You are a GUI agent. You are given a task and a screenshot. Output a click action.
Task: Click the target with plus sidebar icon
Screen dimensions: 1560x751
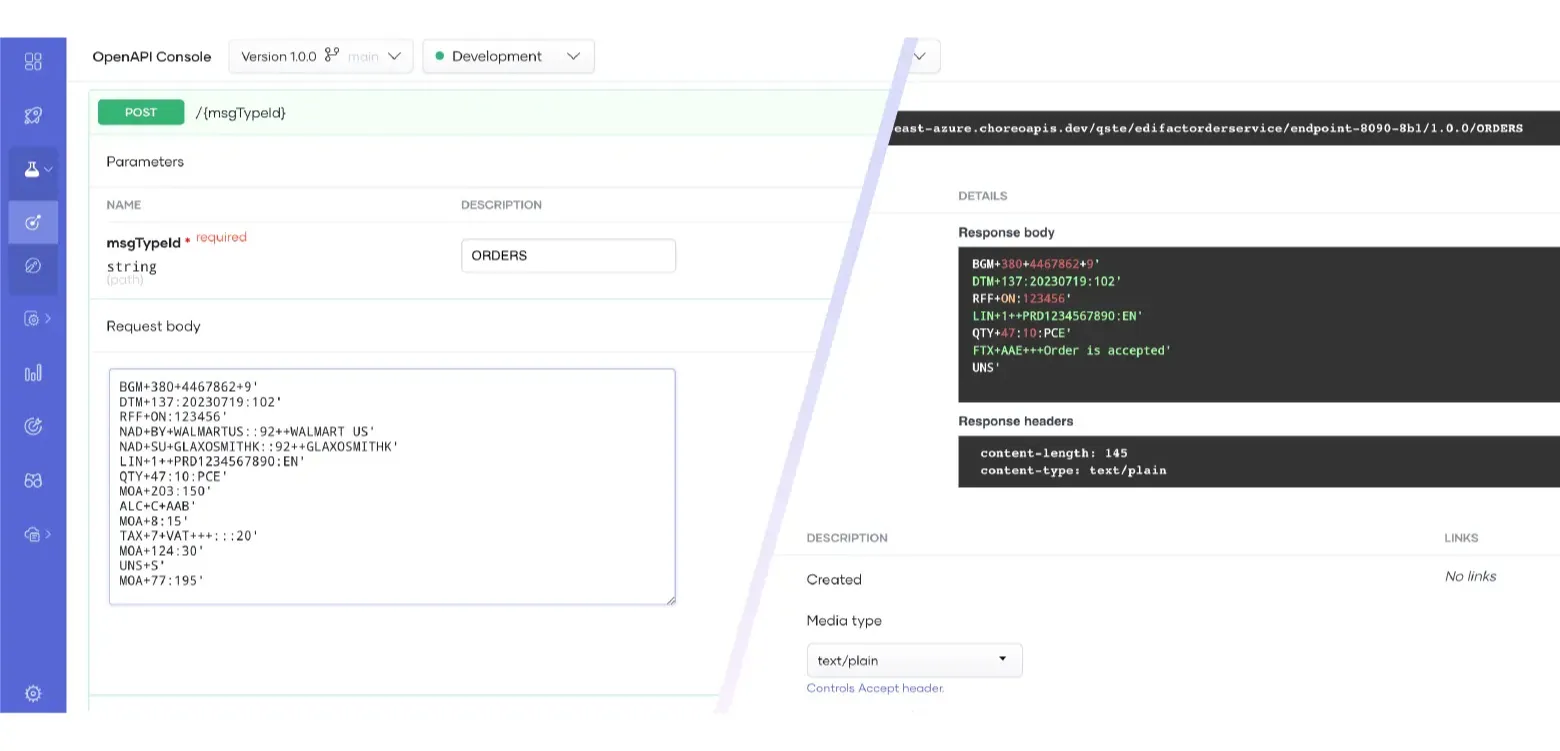[x=33, y=427]
